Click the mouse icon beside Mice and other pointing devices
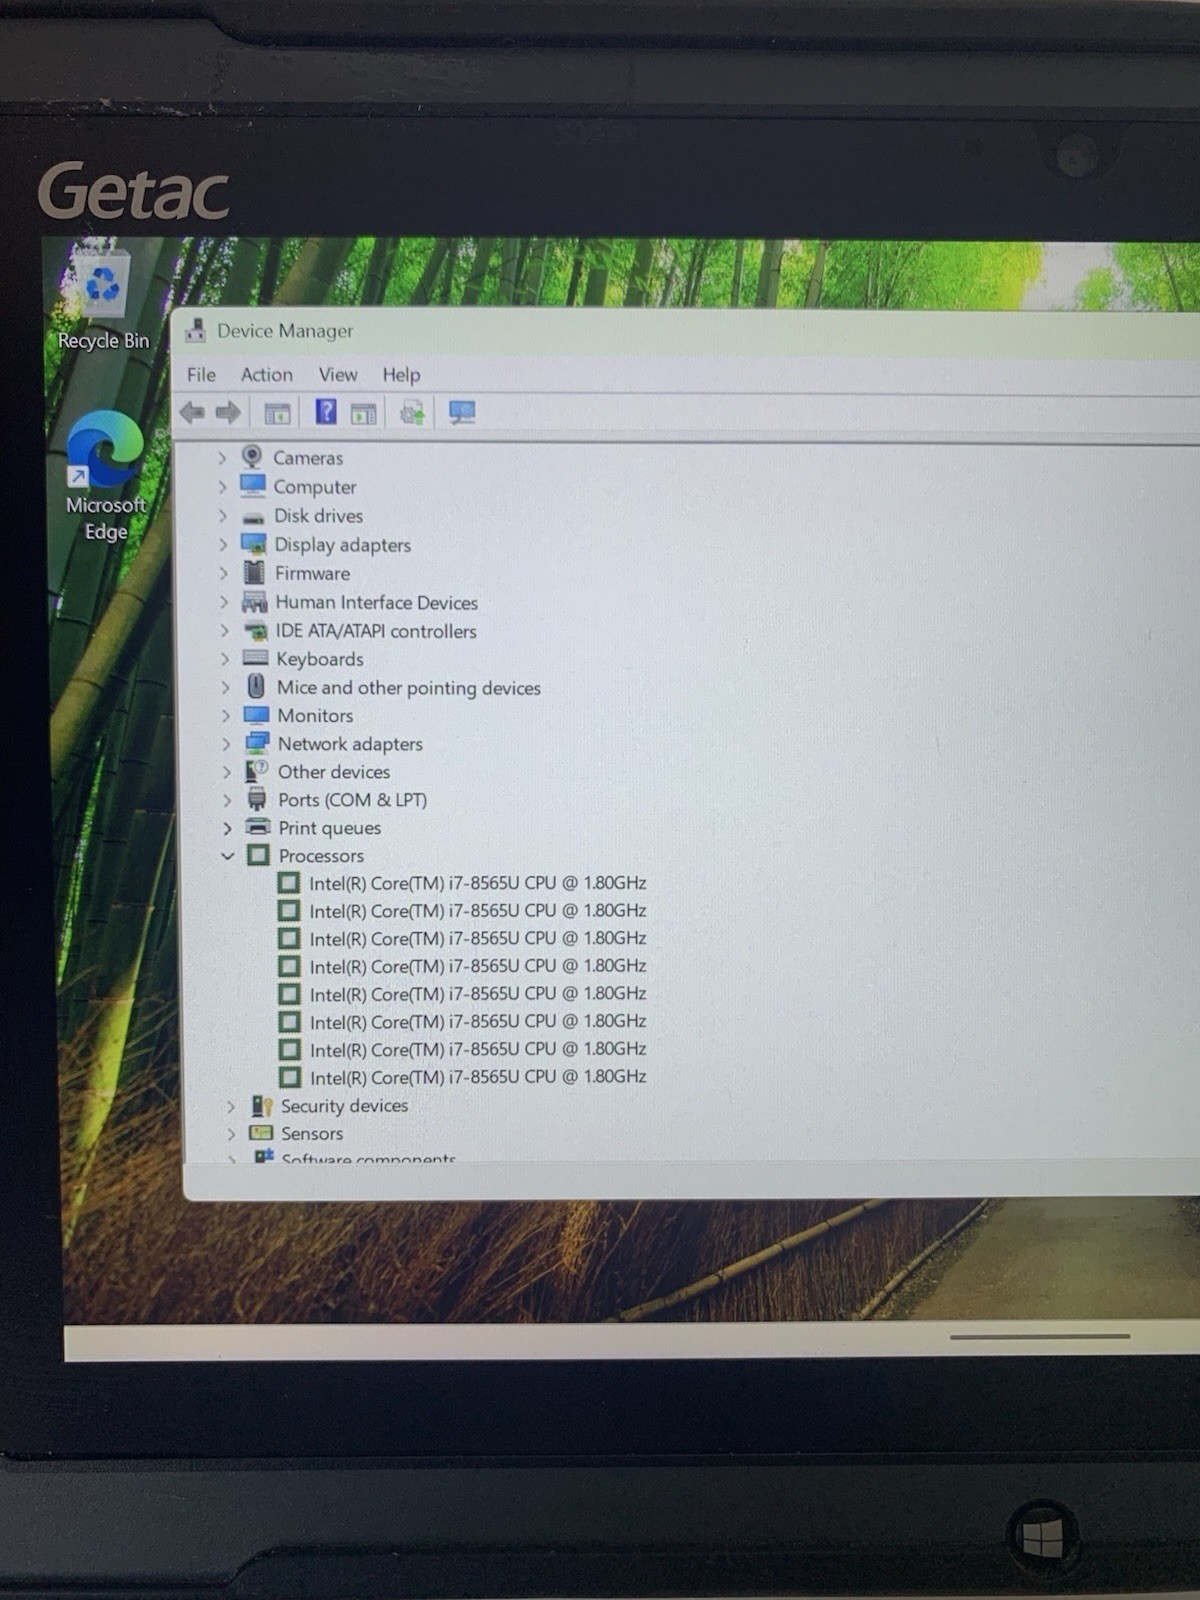The image size is (1200, 1600). pyautogui.click(x=256, y=686)
